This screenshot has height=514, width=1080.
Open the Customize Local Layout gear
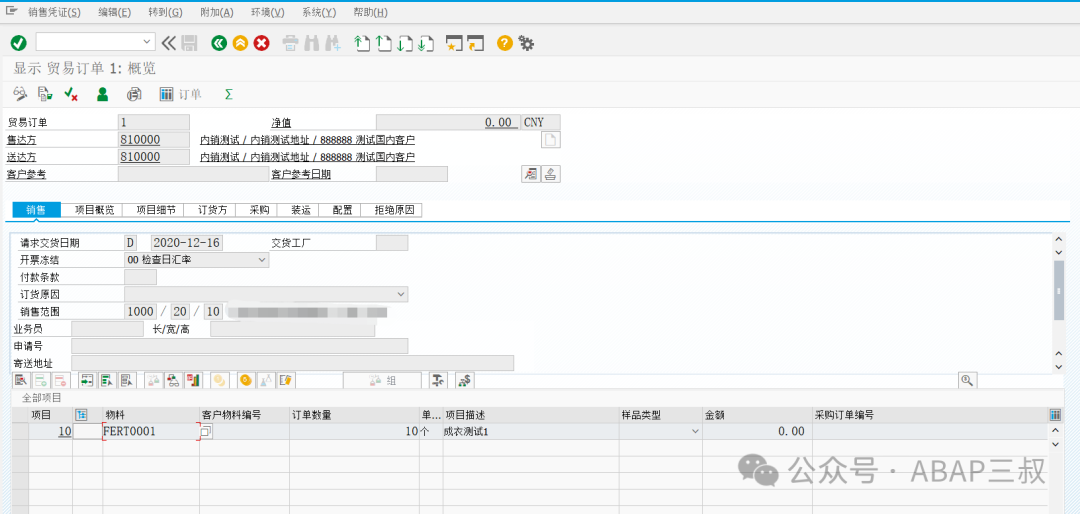(526, 43)
